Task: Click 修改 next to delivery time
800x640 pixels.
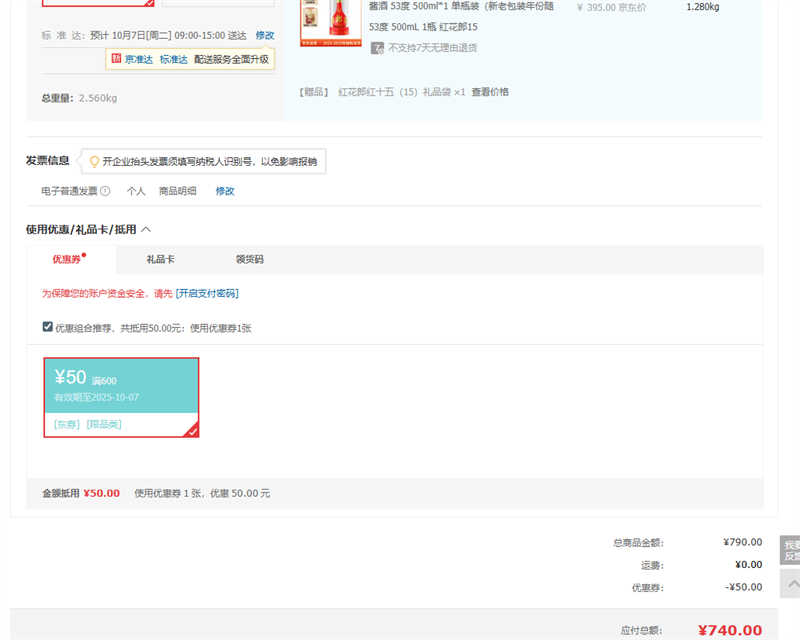Action: click(264, 35)
